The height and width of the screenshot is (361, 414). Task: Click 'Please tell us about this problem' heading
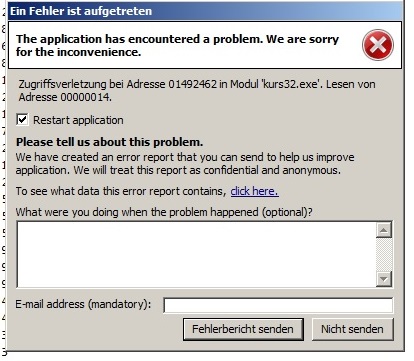(x=109, y=142)
